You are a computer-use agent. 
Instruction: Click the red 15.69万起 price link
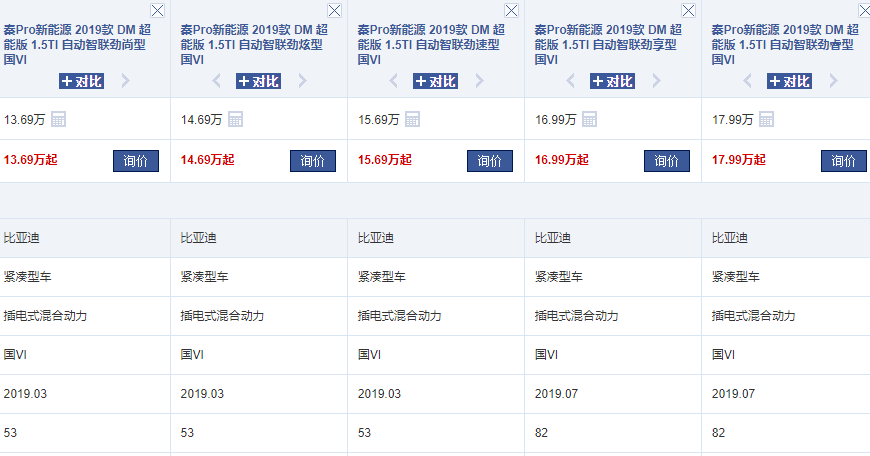pos(385,160)
